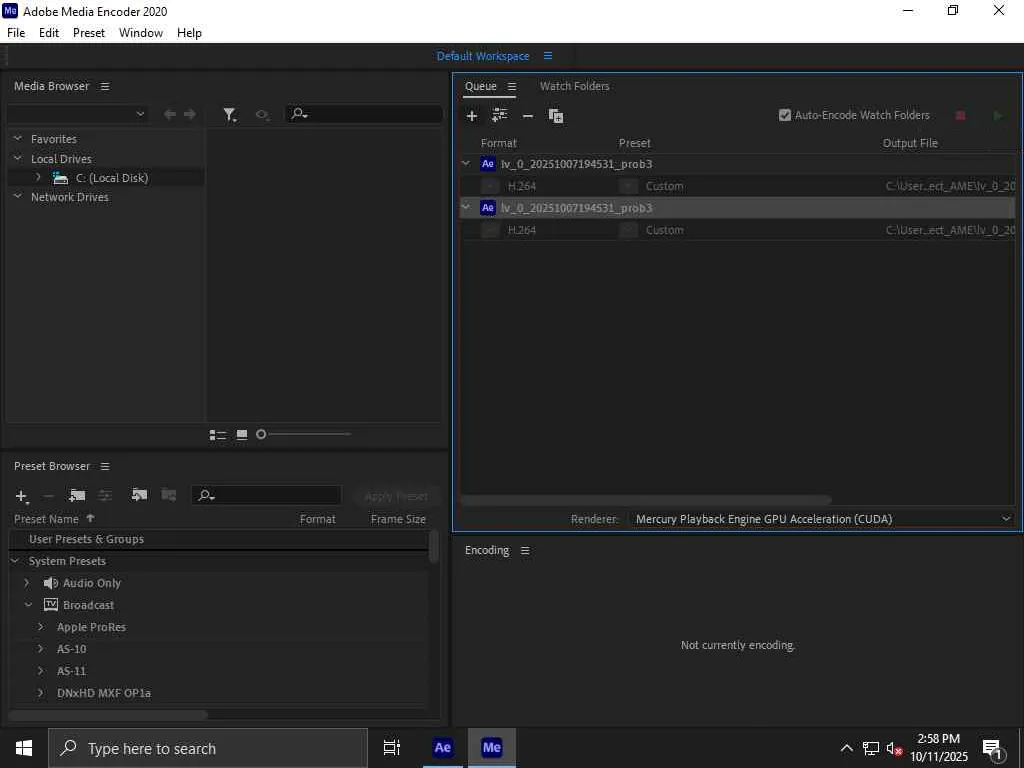Click the Apply Preset button
This screenshot has width=1024, height=768.
pyautogui.click(x=396, y=496)
